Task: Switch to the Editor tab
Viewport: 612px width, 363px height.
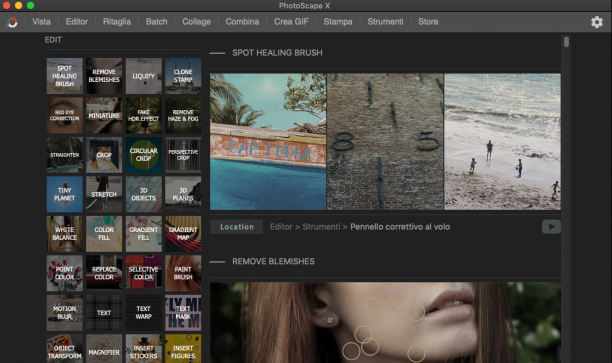Action: tap(76, 22)
